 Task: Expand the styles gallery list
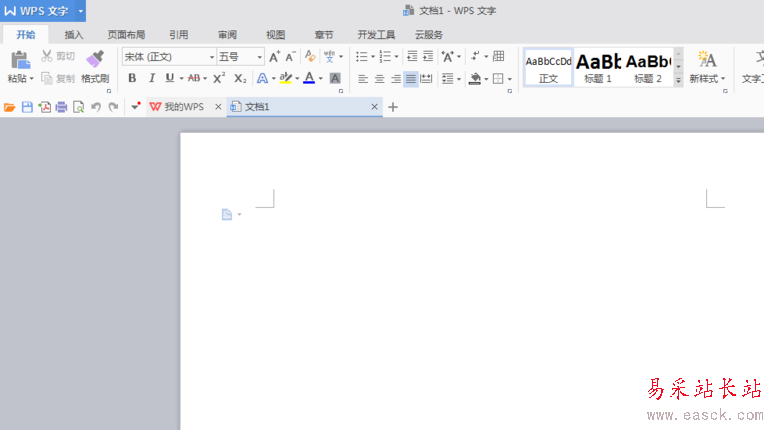[x=678, y=80]
